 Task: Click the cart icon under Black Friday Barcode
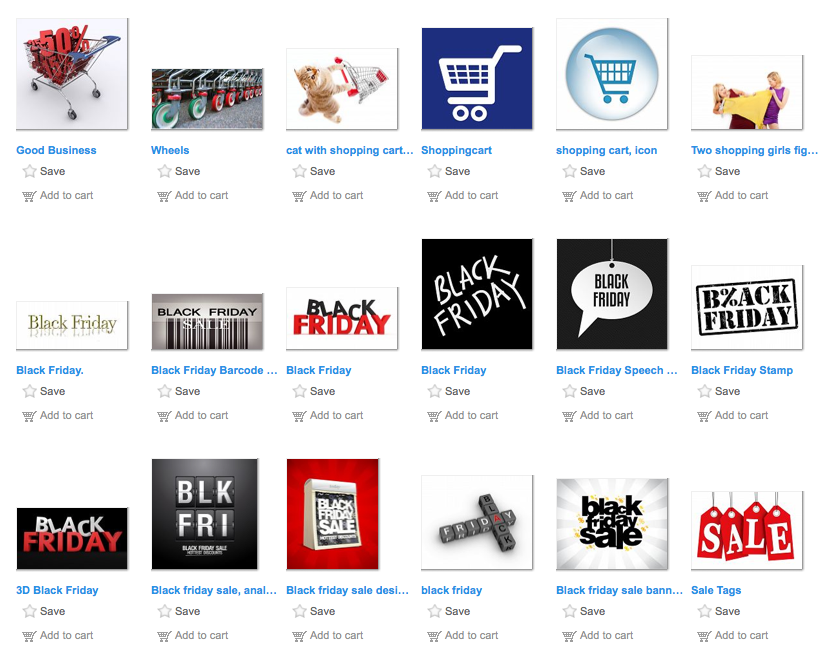point(164,416)
